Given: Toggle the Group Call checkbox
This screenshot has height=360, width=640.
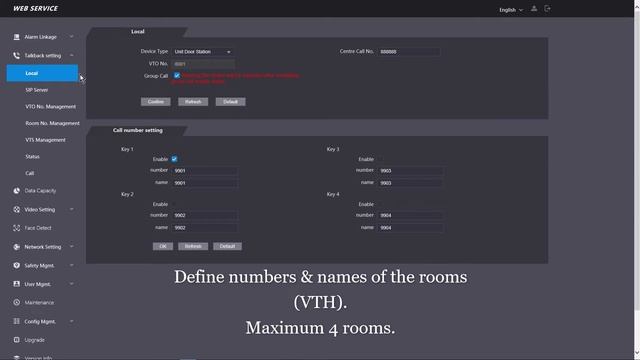Looking at the screenshot, I should (177, 76).
